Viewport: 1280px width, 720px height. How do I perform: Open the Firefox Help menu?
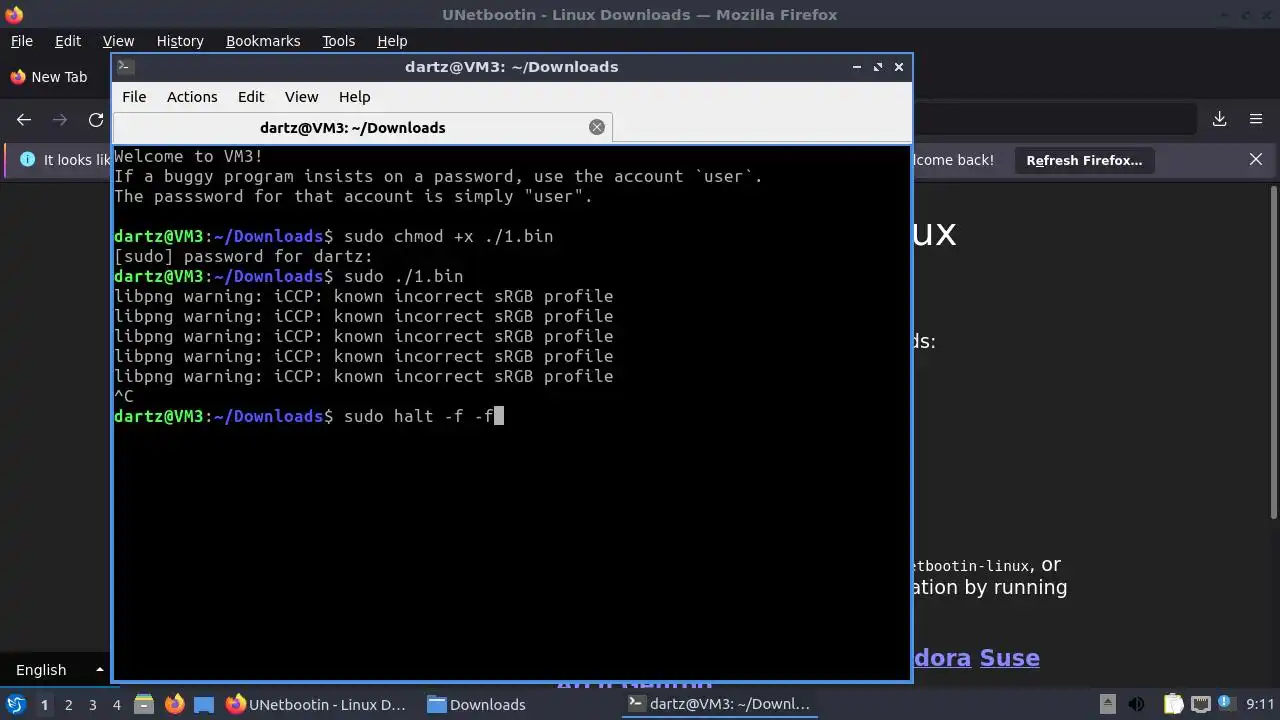(x=392, y=41)
